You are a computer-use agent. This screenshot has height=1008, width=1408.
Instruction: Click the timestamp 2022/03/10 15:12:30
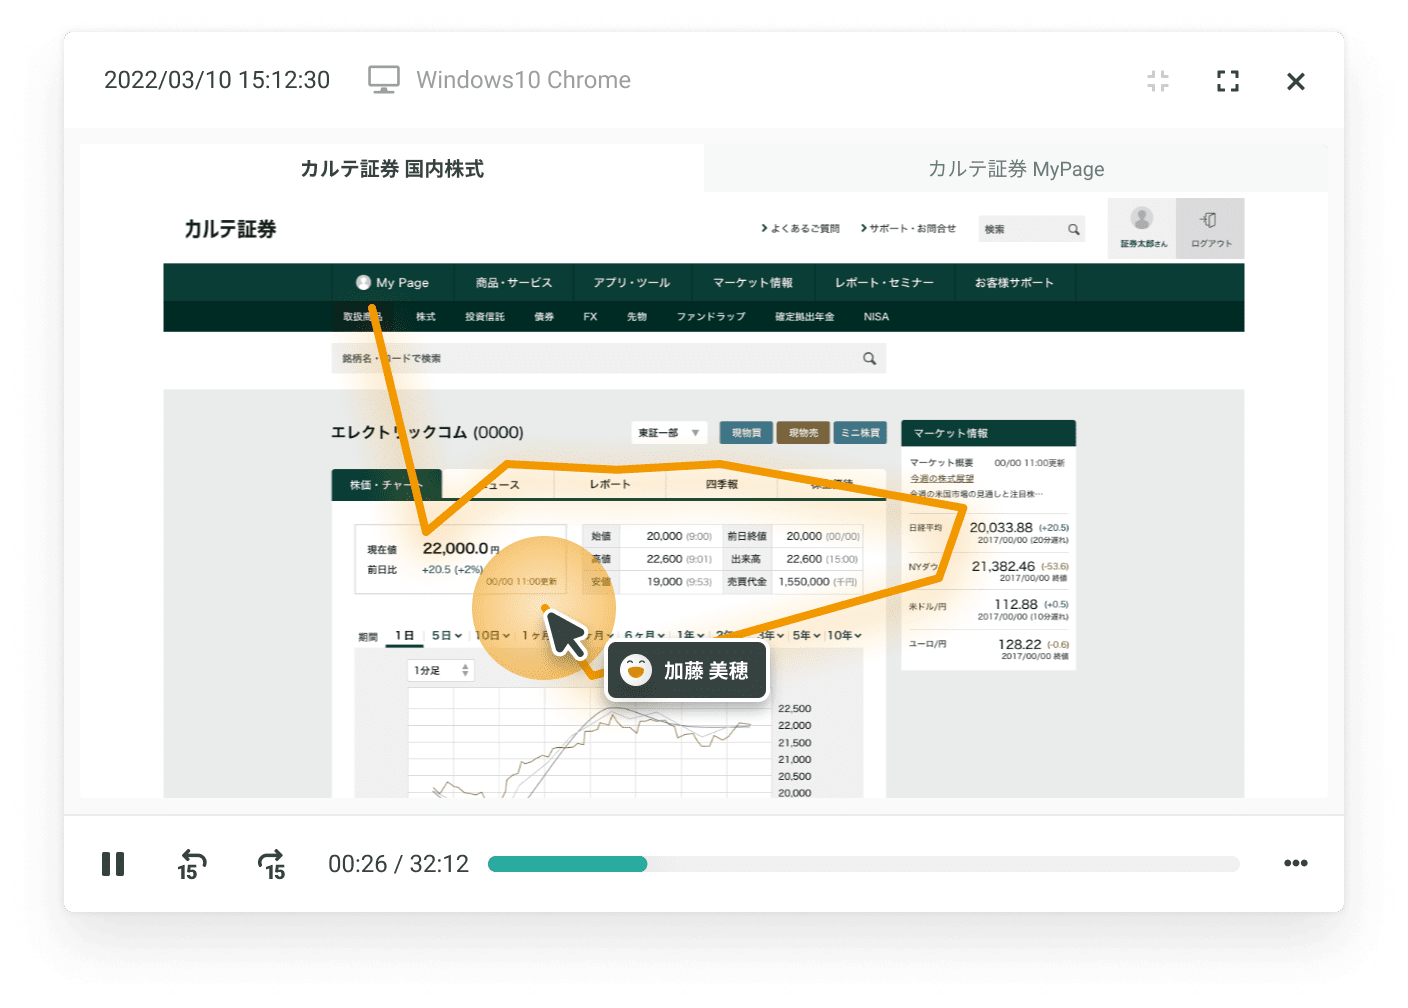click(217, 80)
